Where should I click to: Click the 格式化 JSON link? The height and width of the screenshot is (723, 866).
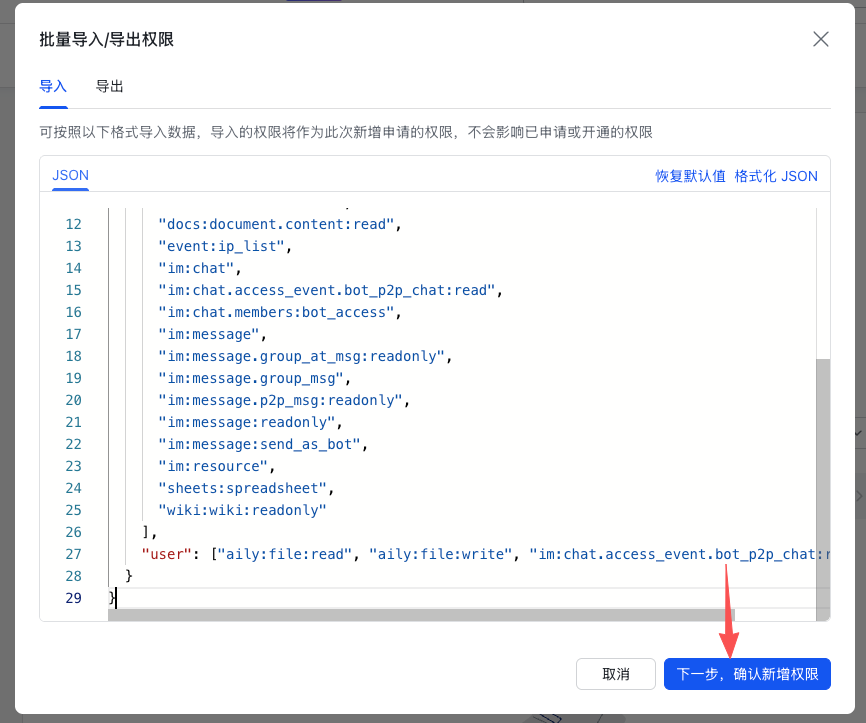(x=776, y=176)
